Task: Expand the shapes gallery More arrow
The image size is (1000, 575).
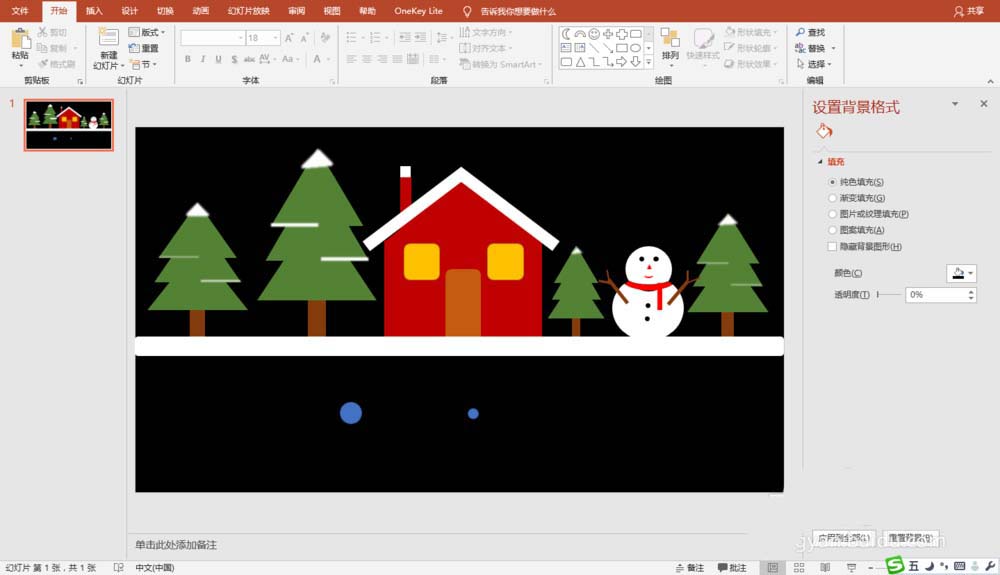Action: click(x=649, y=62)
